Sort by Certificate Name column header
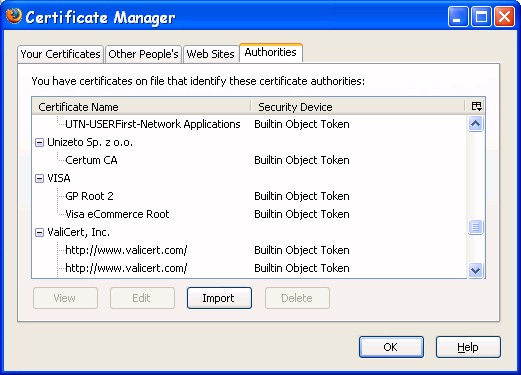 pos(141,107)
